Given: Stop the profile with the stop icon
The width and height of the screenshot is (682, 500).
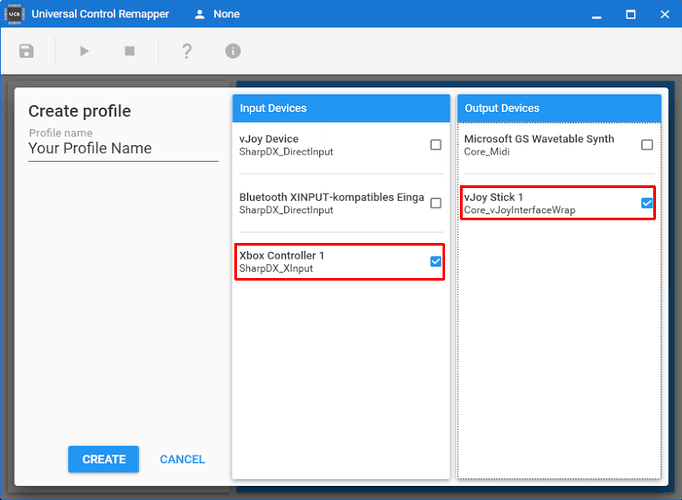Looking at the screenshot, I should (x=130, y=51).
